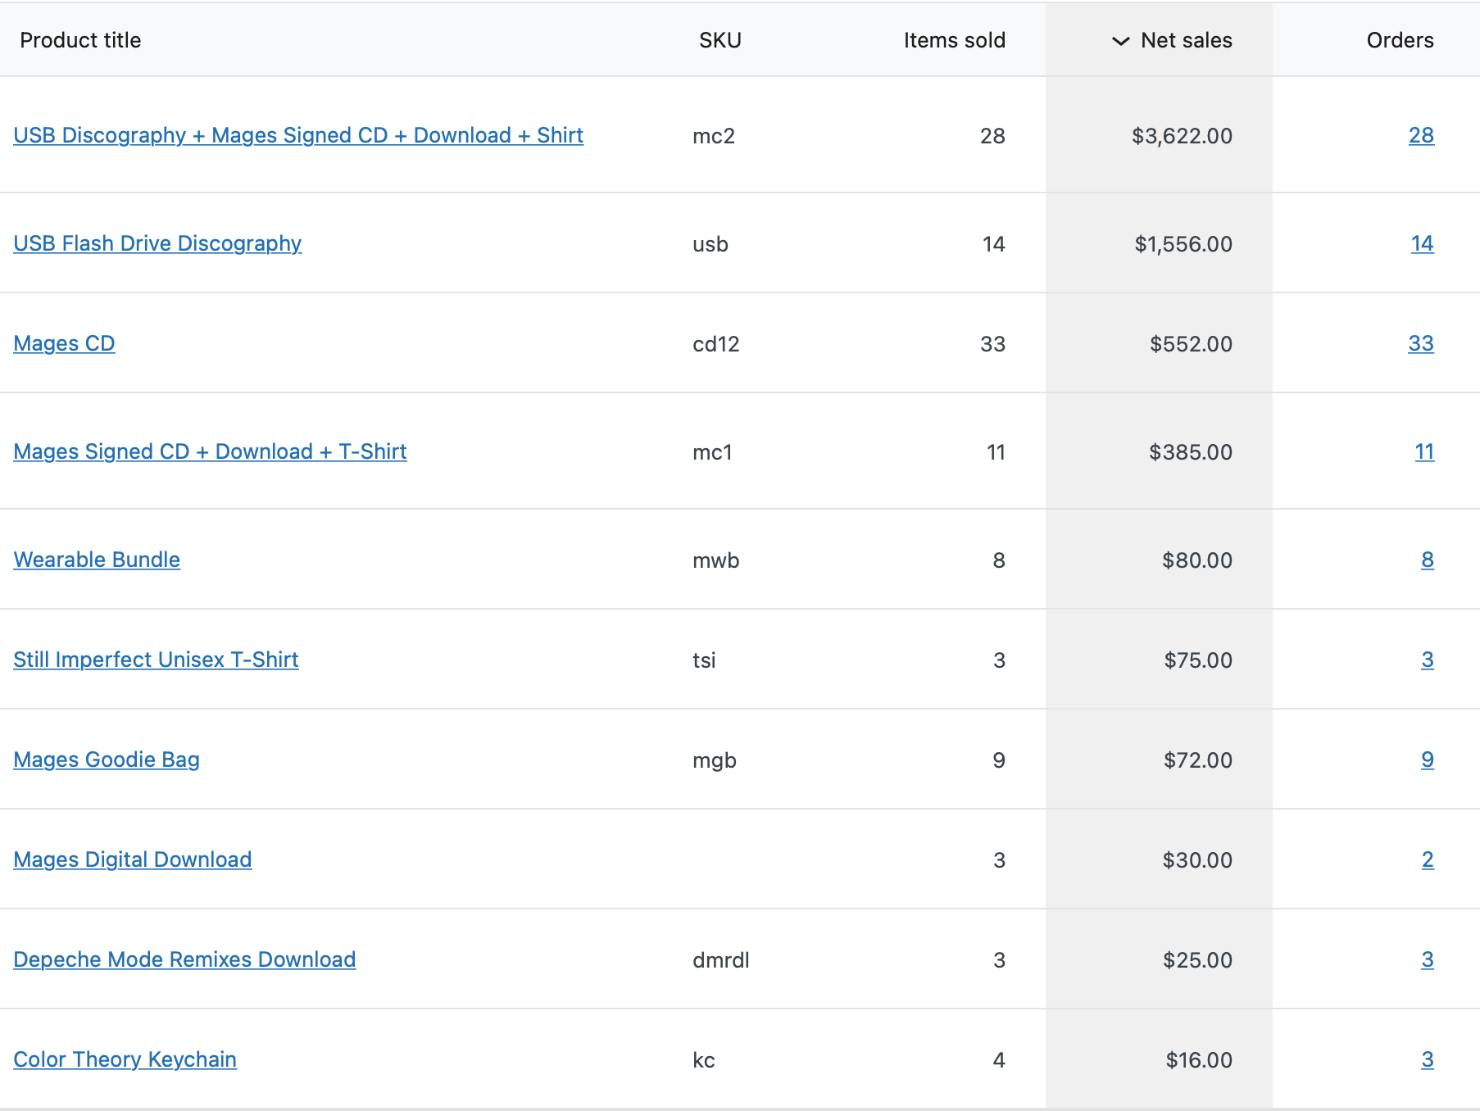Open the Mages Goodie Bag link
Viewport: 1480px width, 1111px height.
click(106, 760)
